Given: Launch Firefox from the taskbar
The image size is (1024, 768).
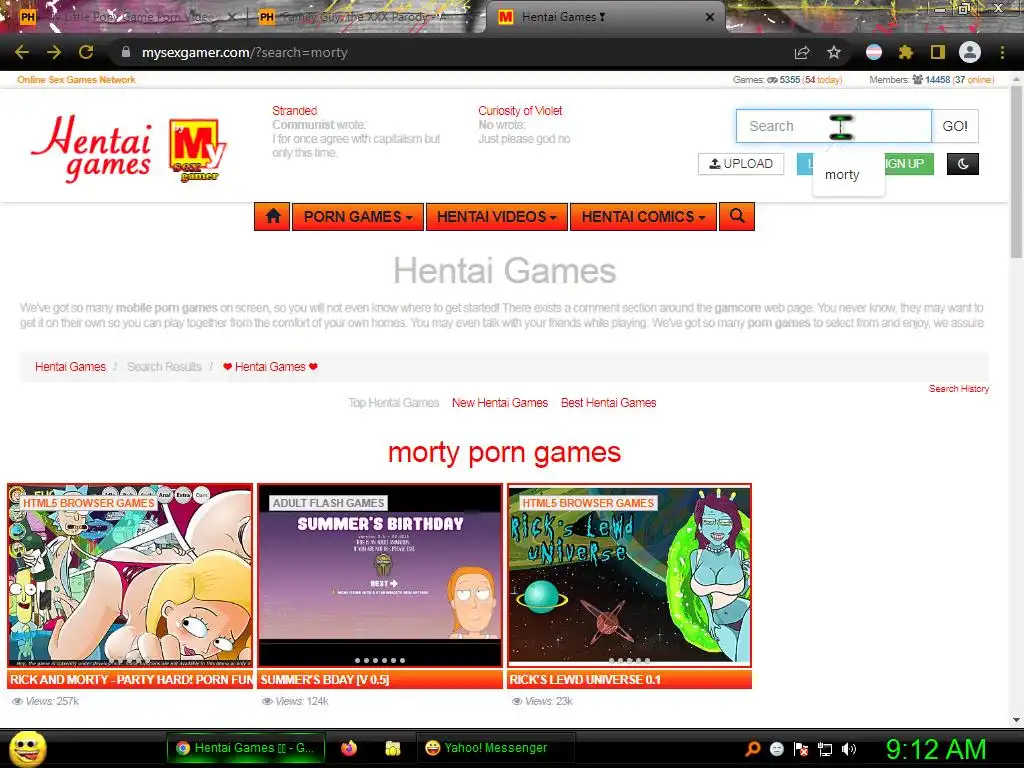Looking at the screenshot, I should pos(349,748).
